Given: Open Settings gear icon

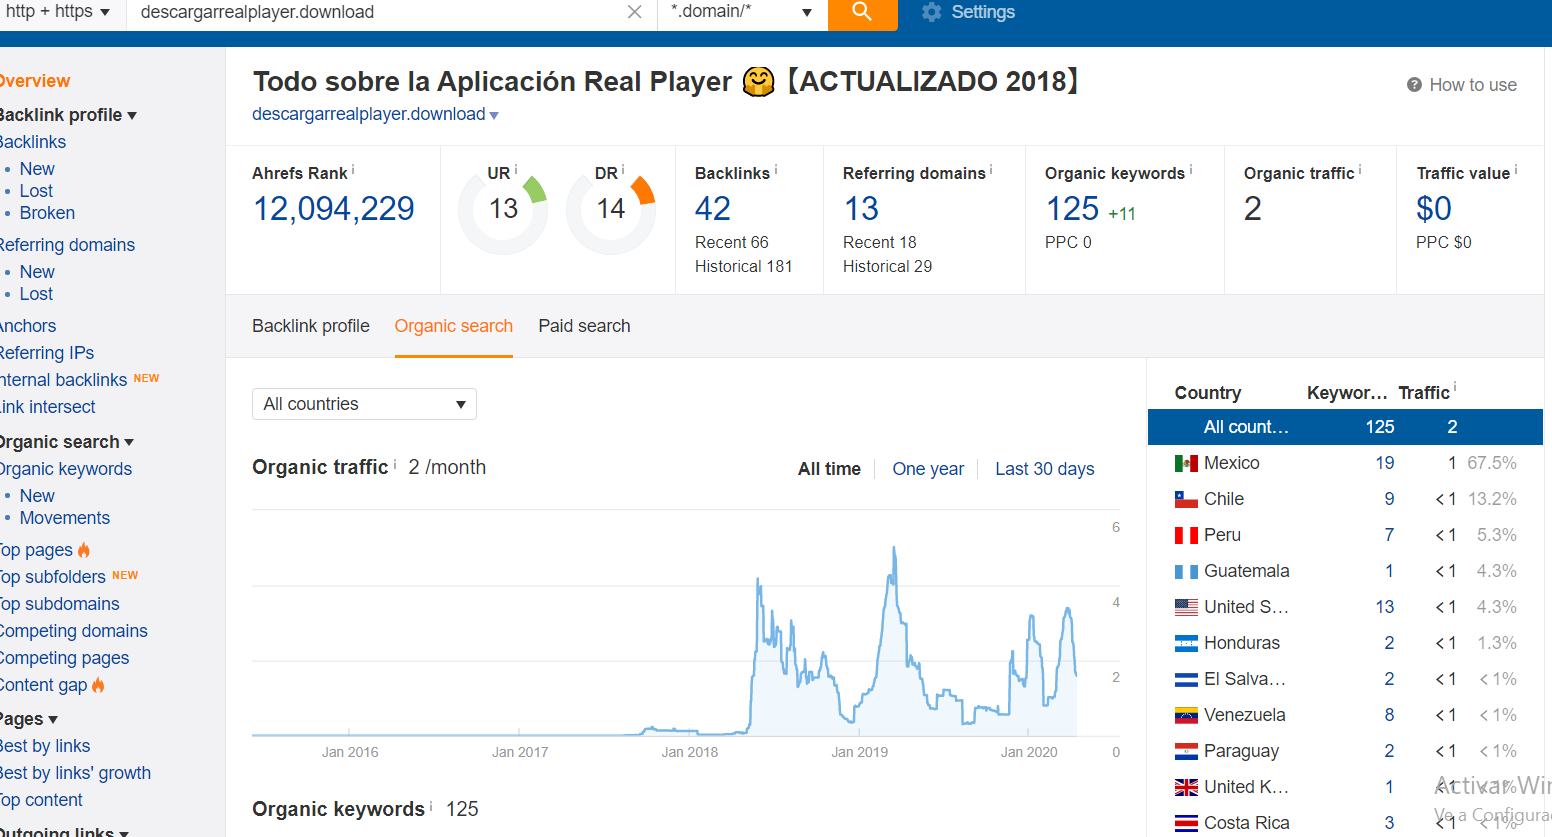Looking at the screenshot, I should click(x=932, y=12).
